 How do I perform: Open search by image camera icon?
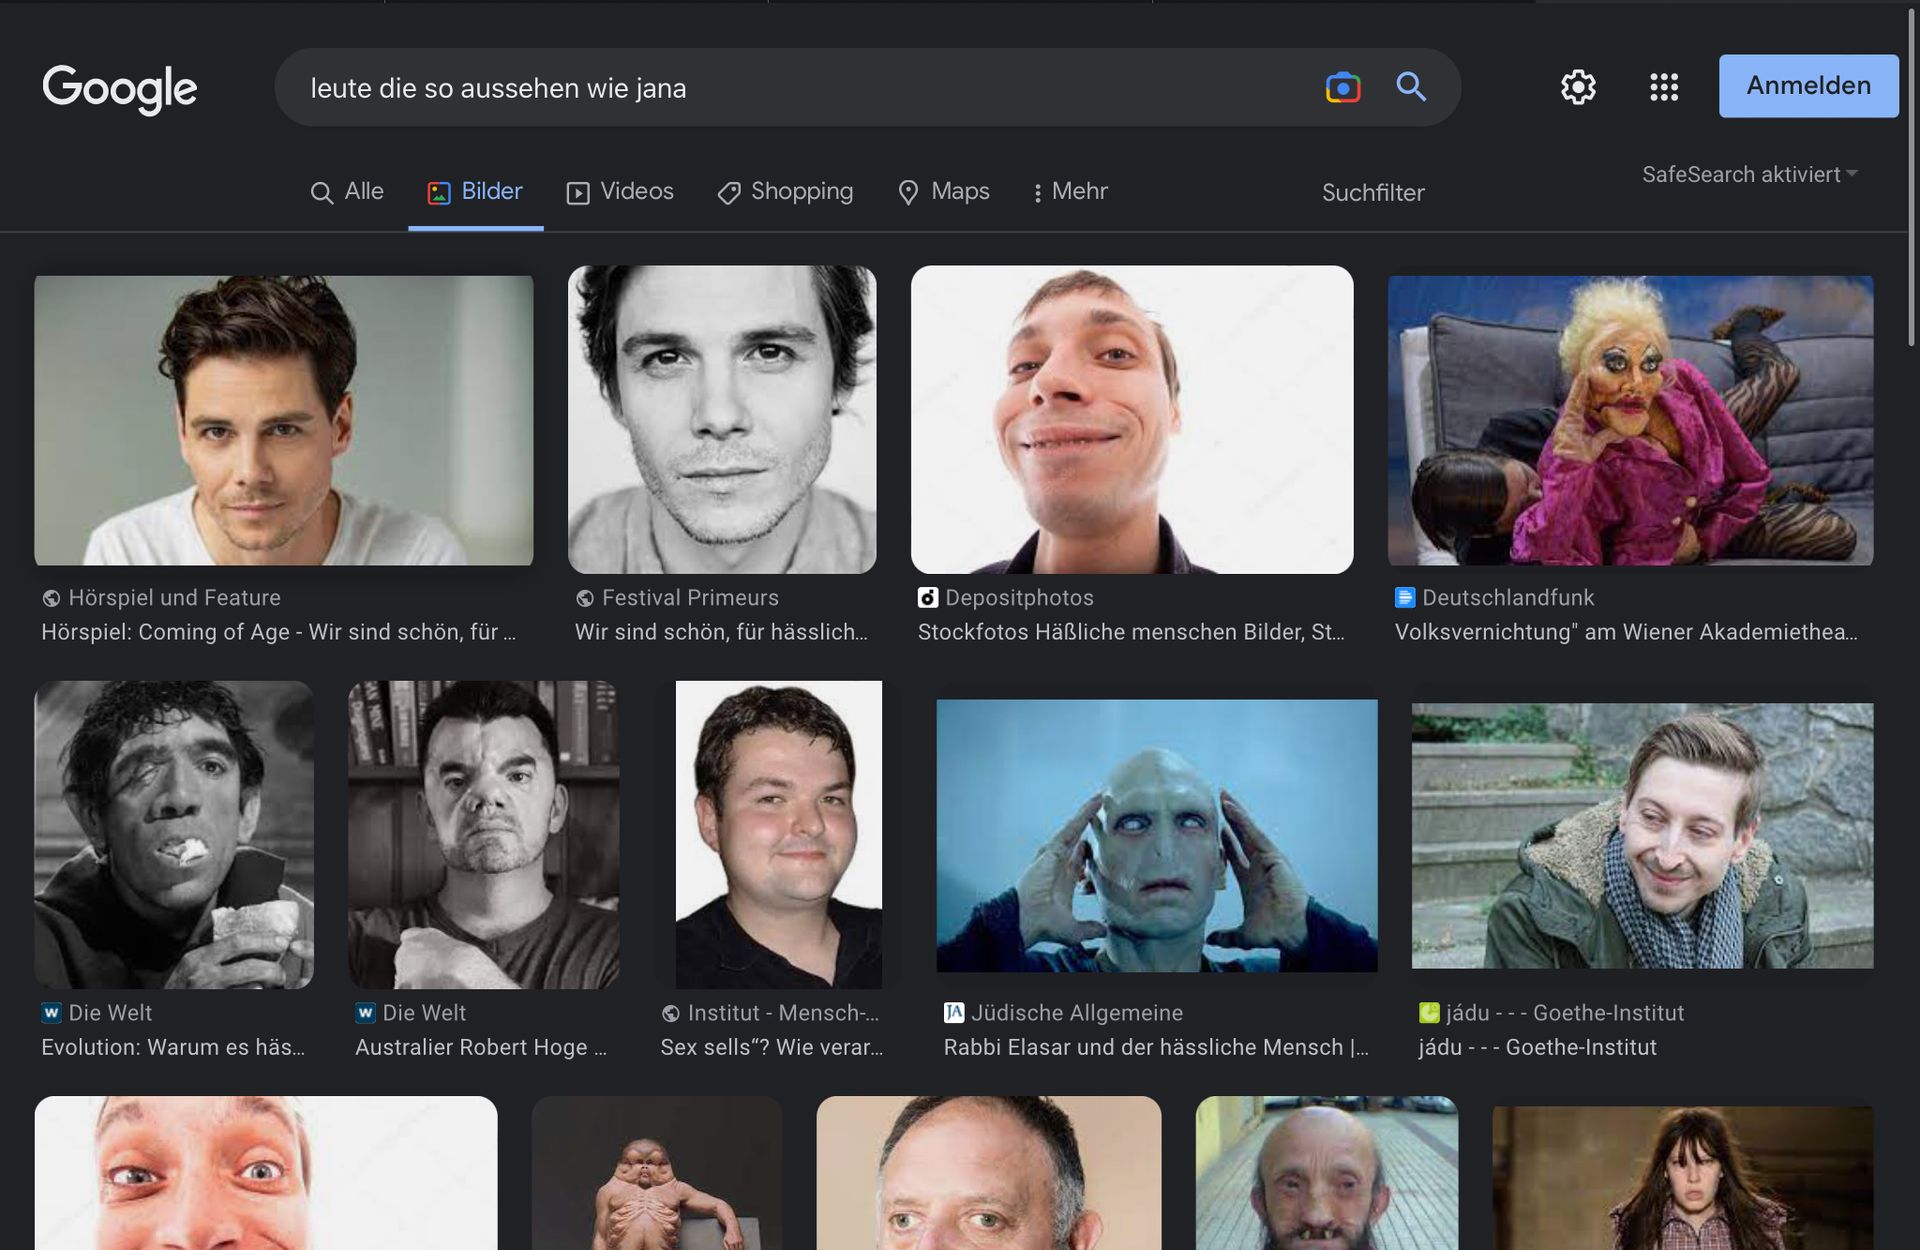[1342, 88]
